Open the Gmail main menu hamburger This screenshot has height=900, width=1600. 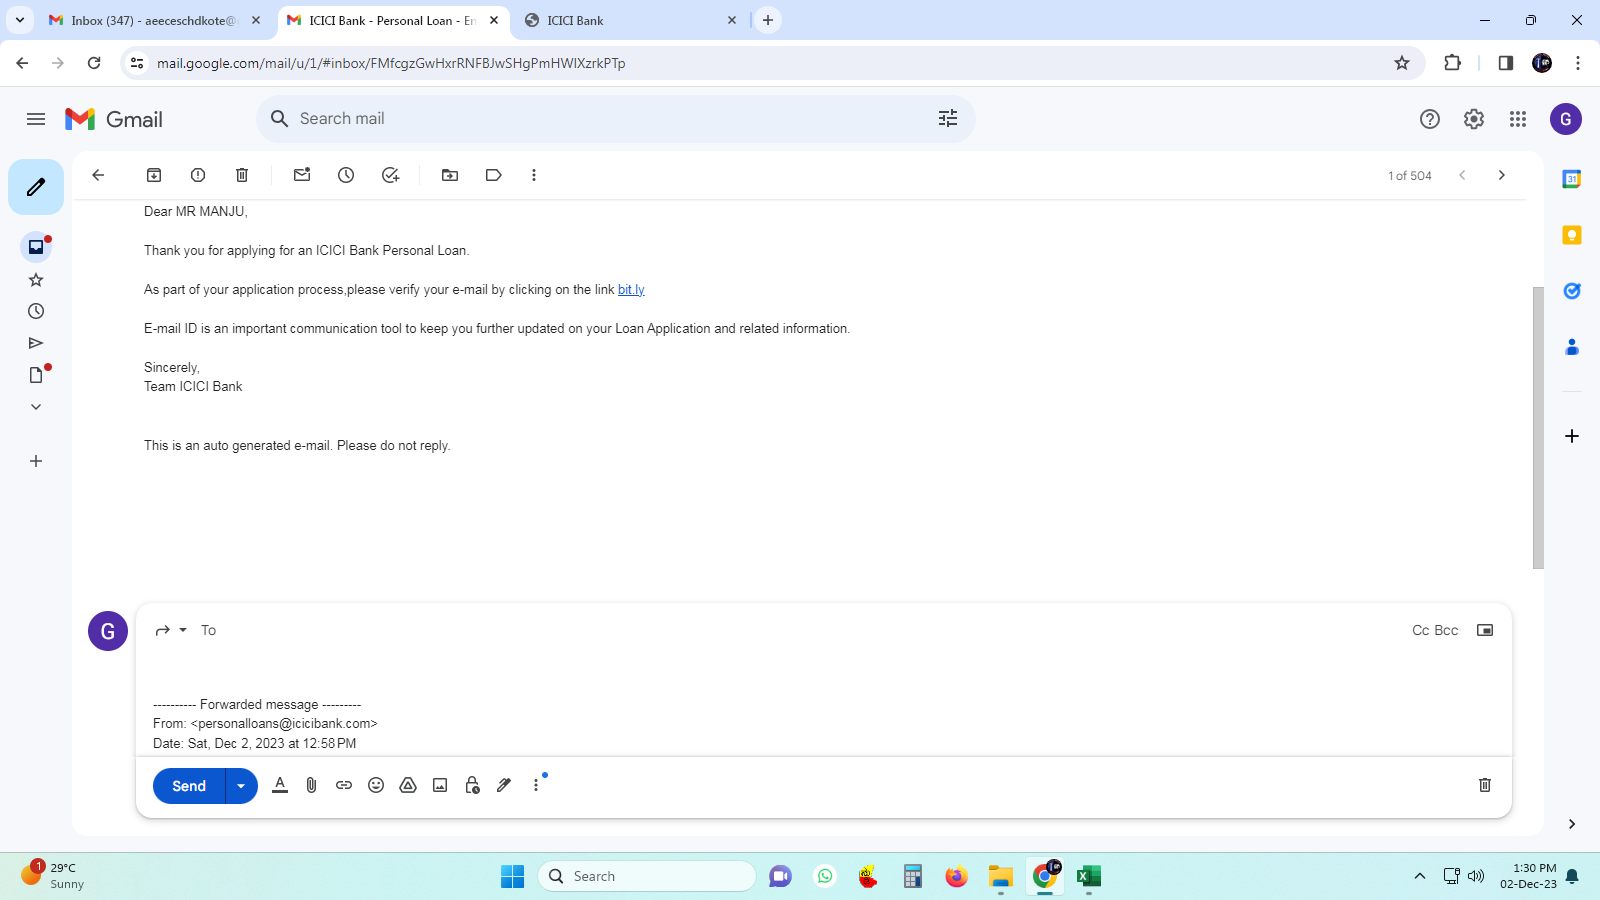tap(36, 119)
